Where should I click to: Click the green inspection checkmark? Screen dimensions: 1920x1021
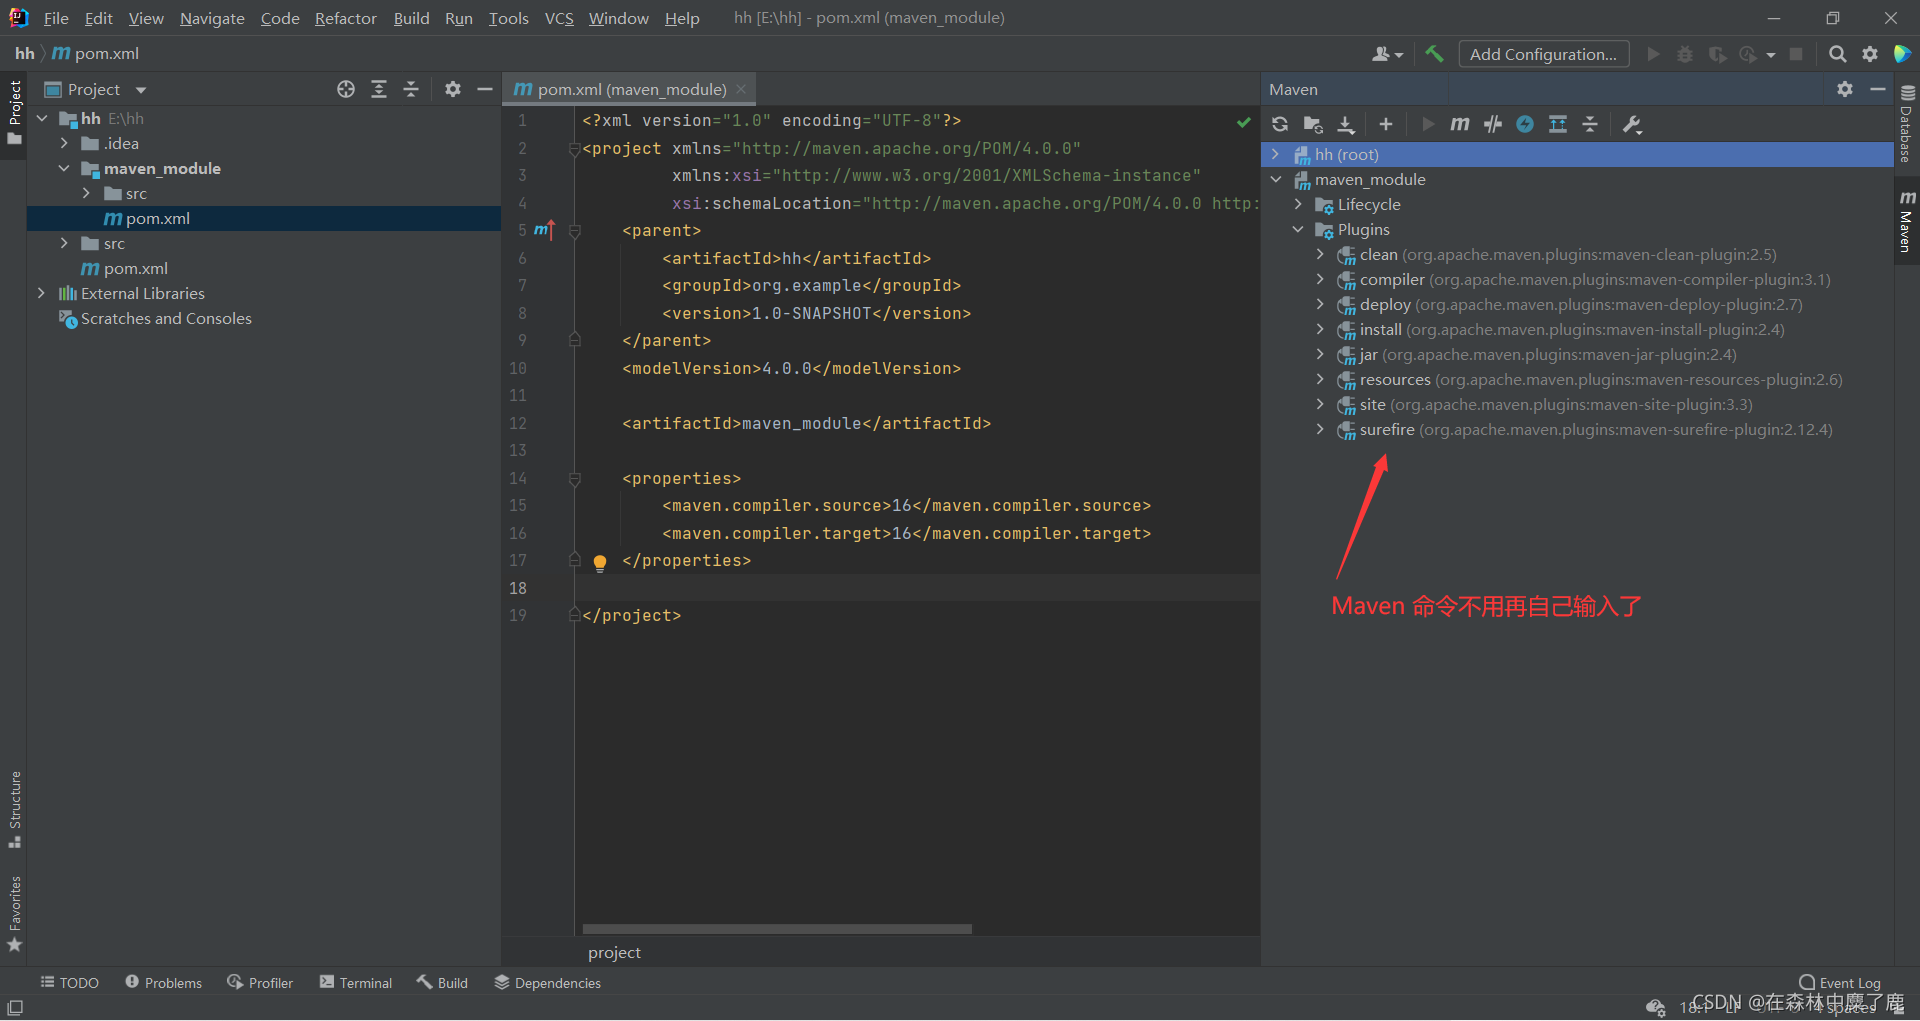tap(1243, 122)
